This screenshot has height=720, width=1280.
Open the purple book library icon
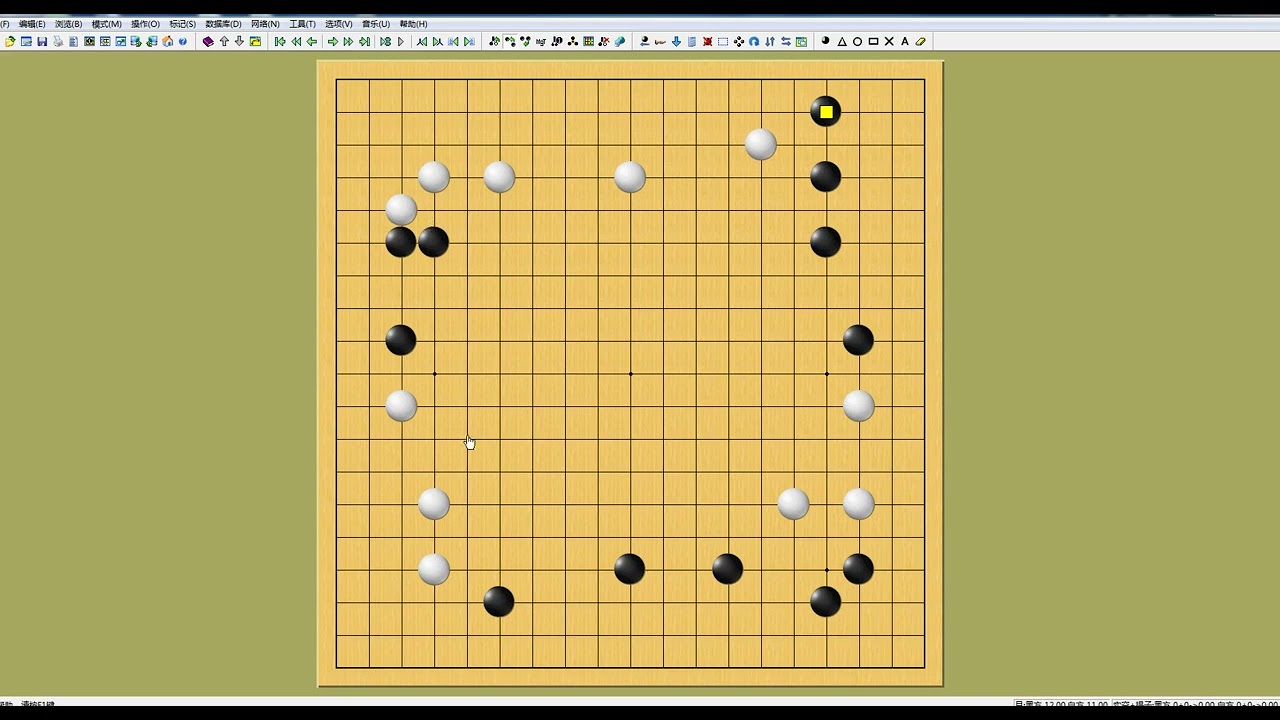point(208,42)
